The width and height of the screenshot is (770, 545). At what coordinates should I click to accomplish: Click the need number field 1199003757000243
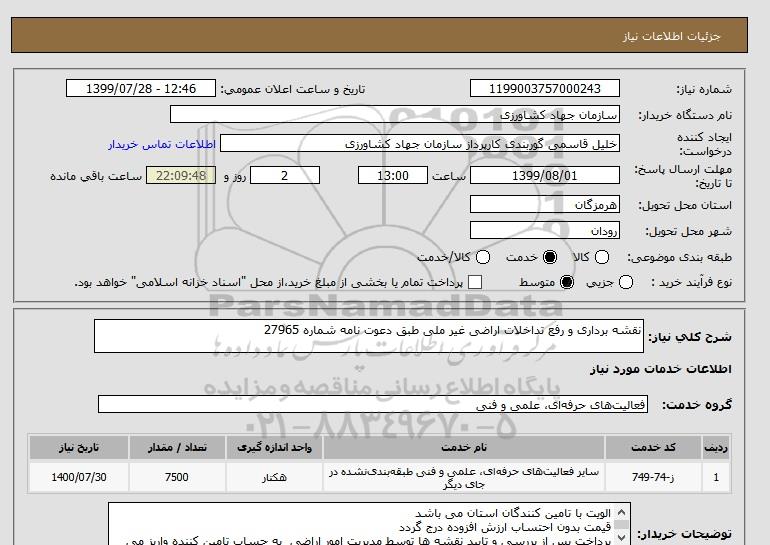pos(545,88)
